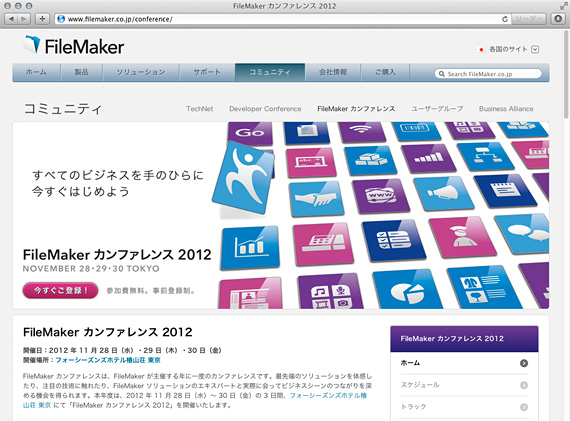This screenshot has height=421, width=570.
Task: Open the ユーザーグループ sub-navigation link
Action: tap(437, 109)
